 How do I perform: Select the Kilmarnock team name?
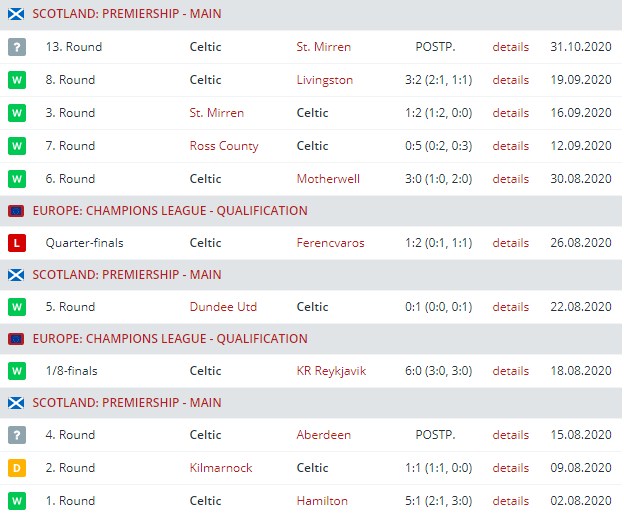(x=220, y=468)
